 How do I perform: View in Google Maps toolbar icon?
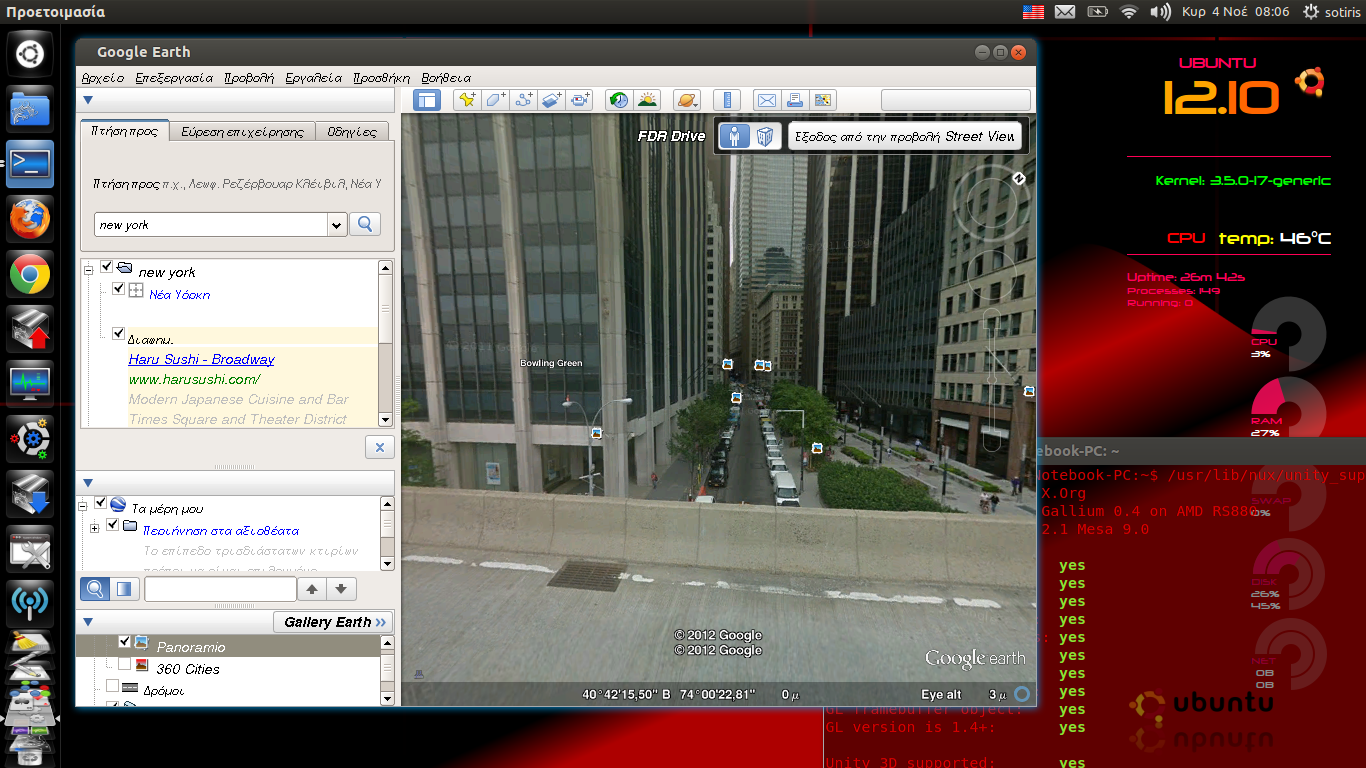(x=823, y=100)
